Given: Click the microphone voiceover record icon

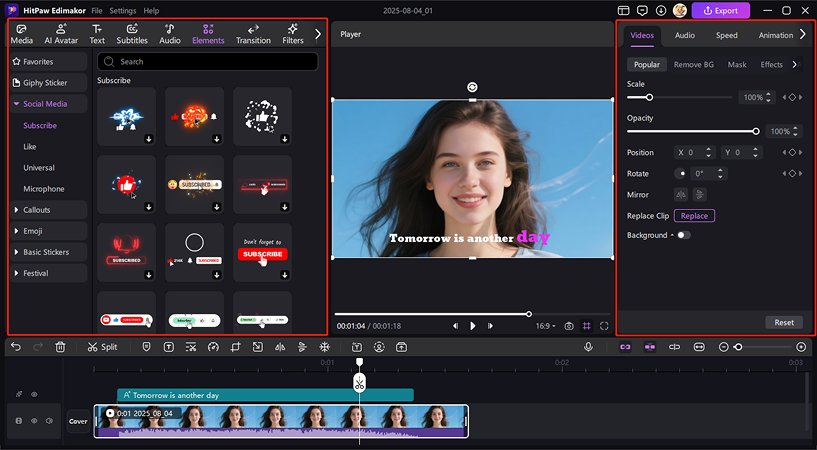Looking at the screenshot, I should coord(588,347).
